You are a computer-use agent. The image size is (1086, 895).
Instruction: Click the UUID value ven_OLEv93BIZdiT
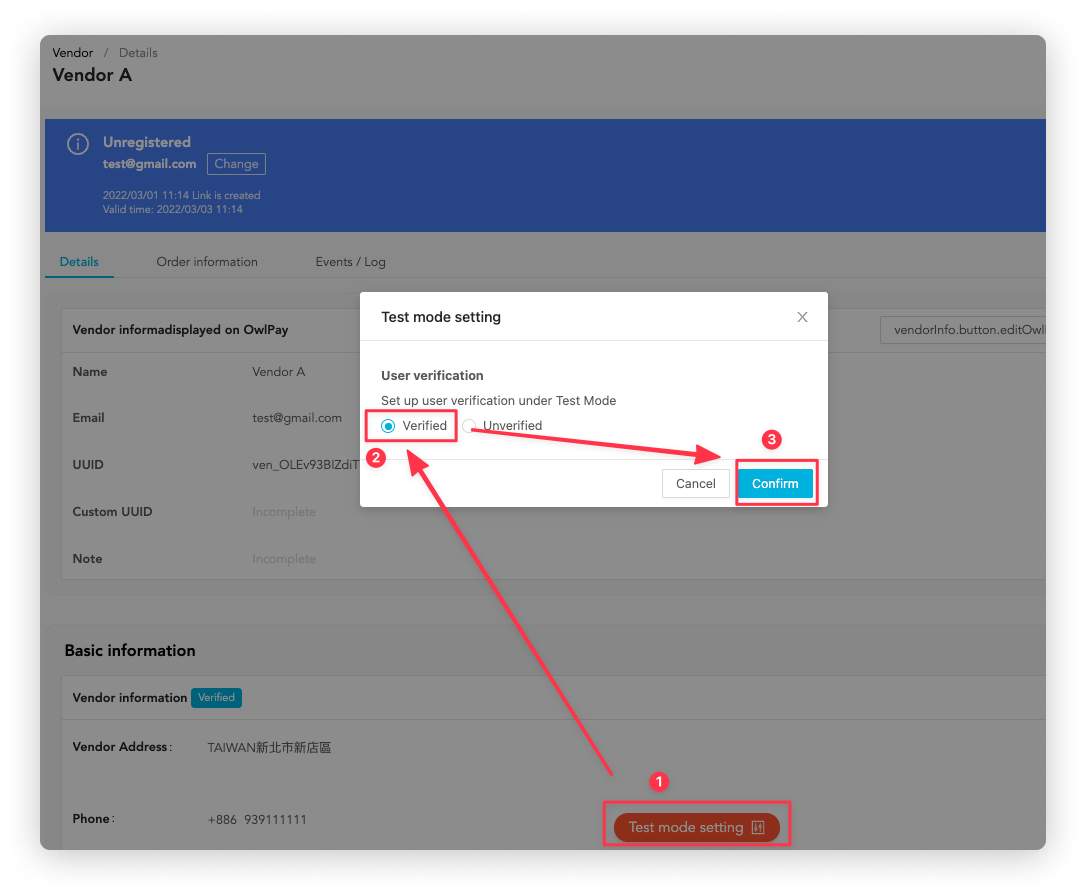305,464
